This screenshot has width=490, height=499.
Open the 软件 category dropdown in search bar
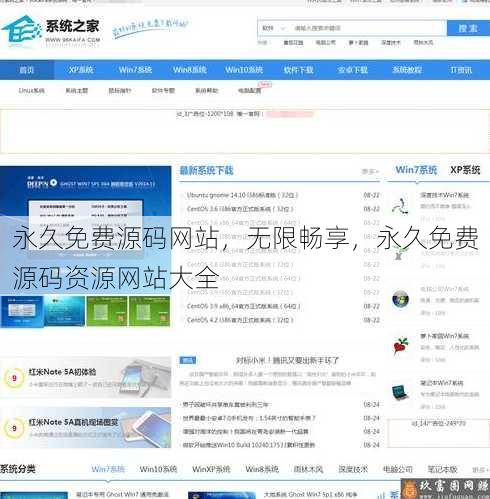pos(274,28)
